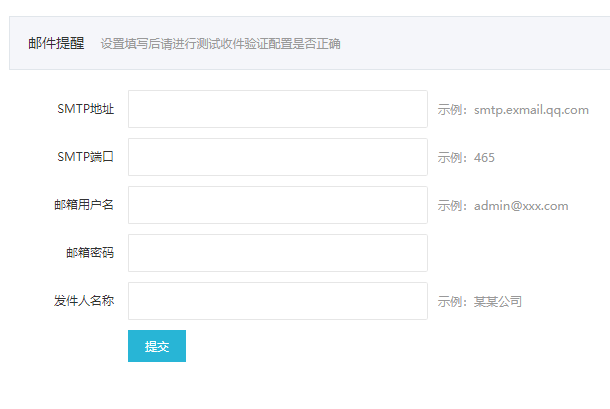Click the header description about testing configuration
610x409 pixels.
pyautogui.click(x=220, y=45)
